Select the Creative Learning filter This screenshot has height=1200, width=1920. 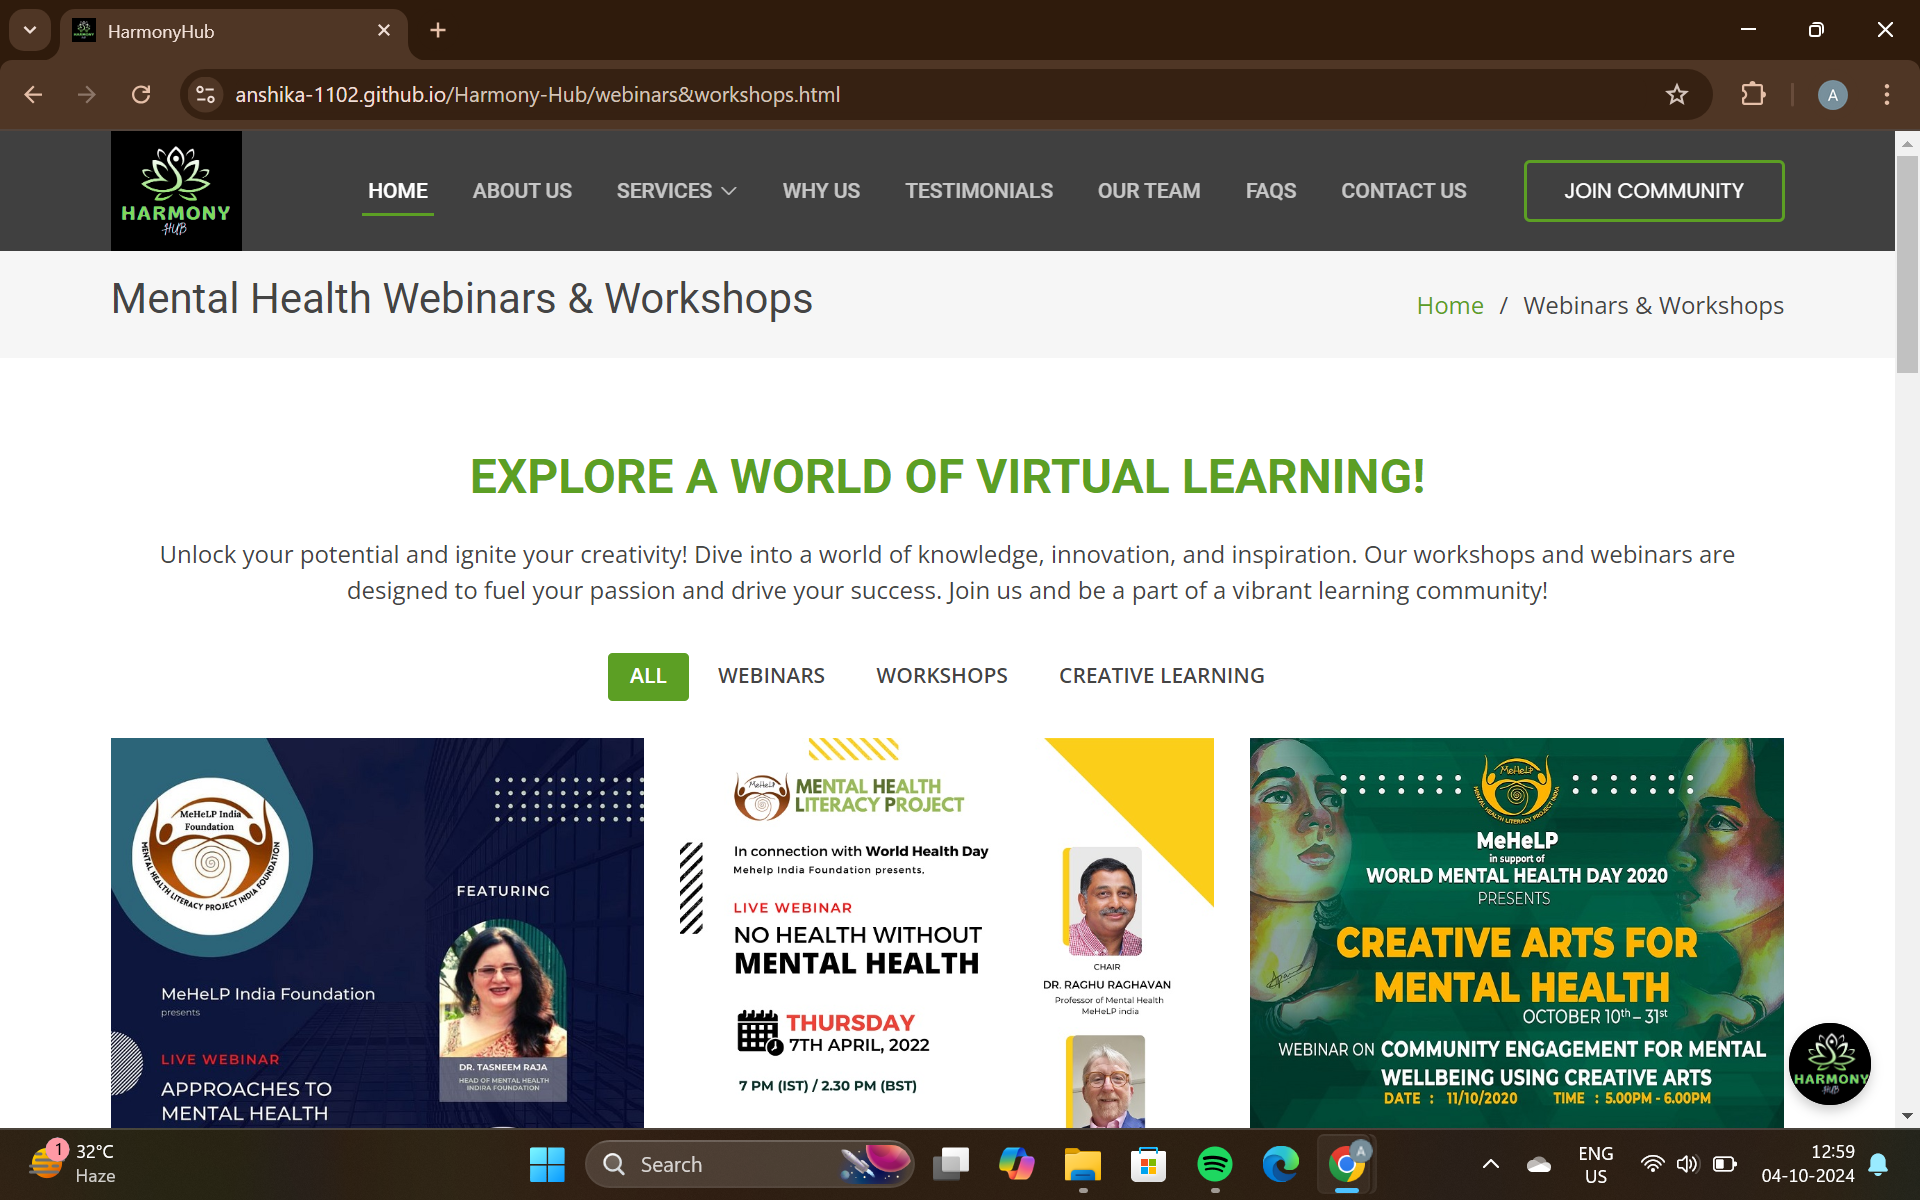click(x=1161, y=676)
